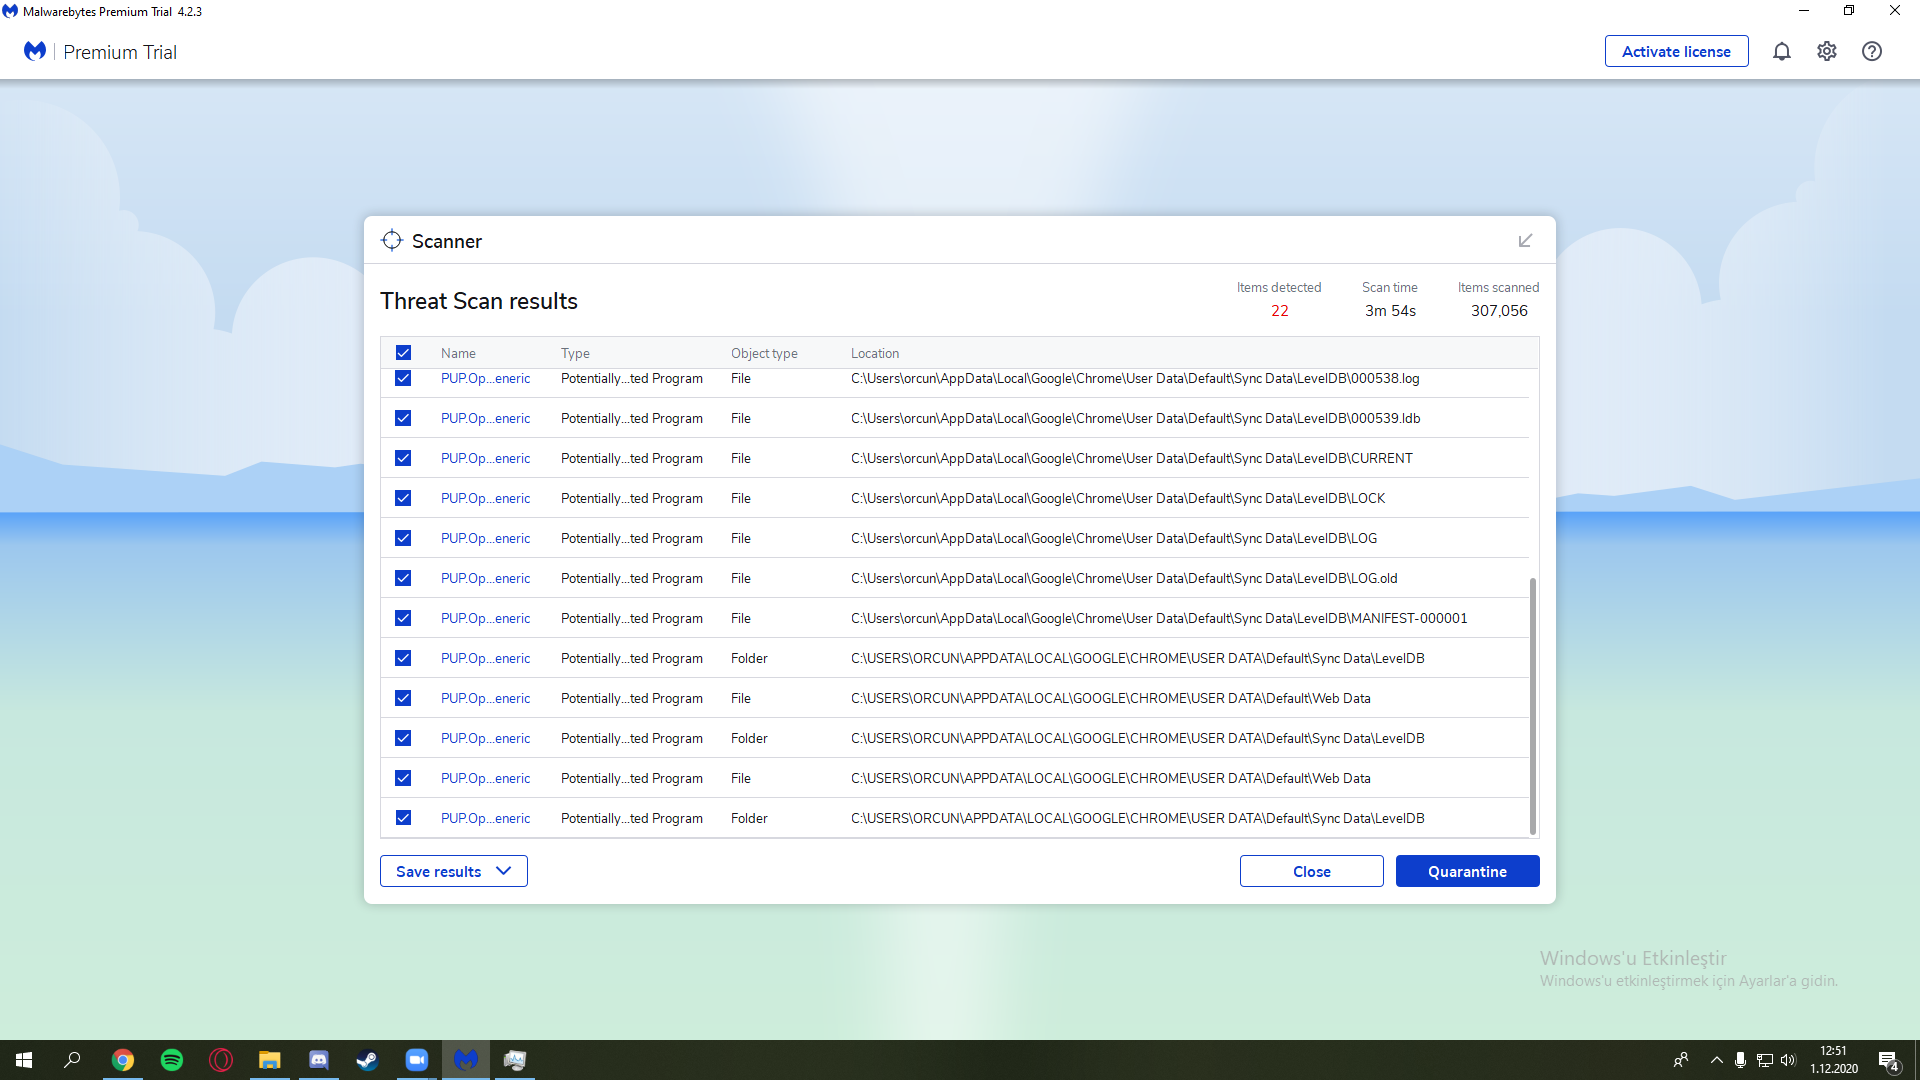This screenshot has height=1080, width=1920.
Task: Toggle the select-all checkbox in header
Action: pyautogui.click(x=403, y=353)
